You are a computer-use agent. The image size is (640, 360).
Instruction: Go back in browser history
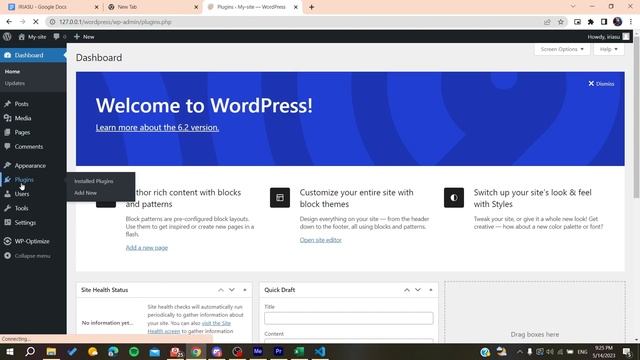coord(9,22)
